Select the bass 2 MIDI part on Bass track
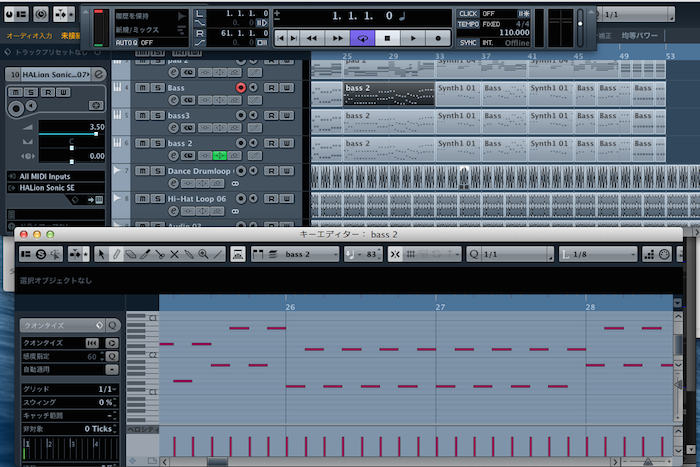 tap(389, 93)
